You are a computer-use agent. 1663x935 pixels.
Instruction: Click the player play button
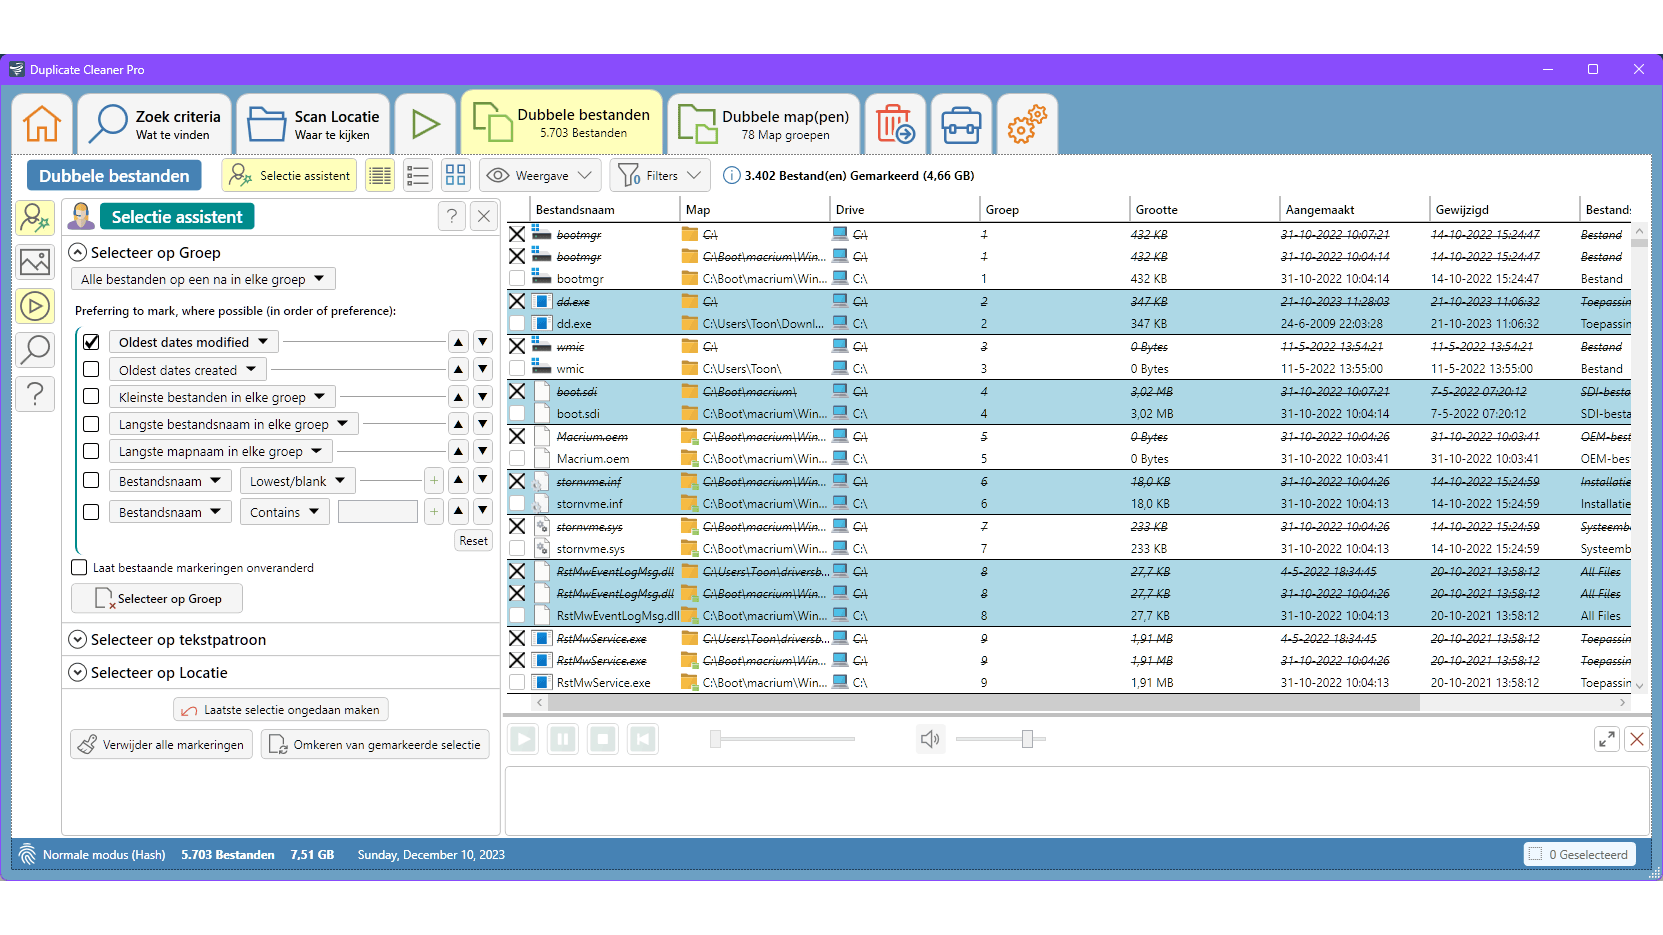(523, 739)
